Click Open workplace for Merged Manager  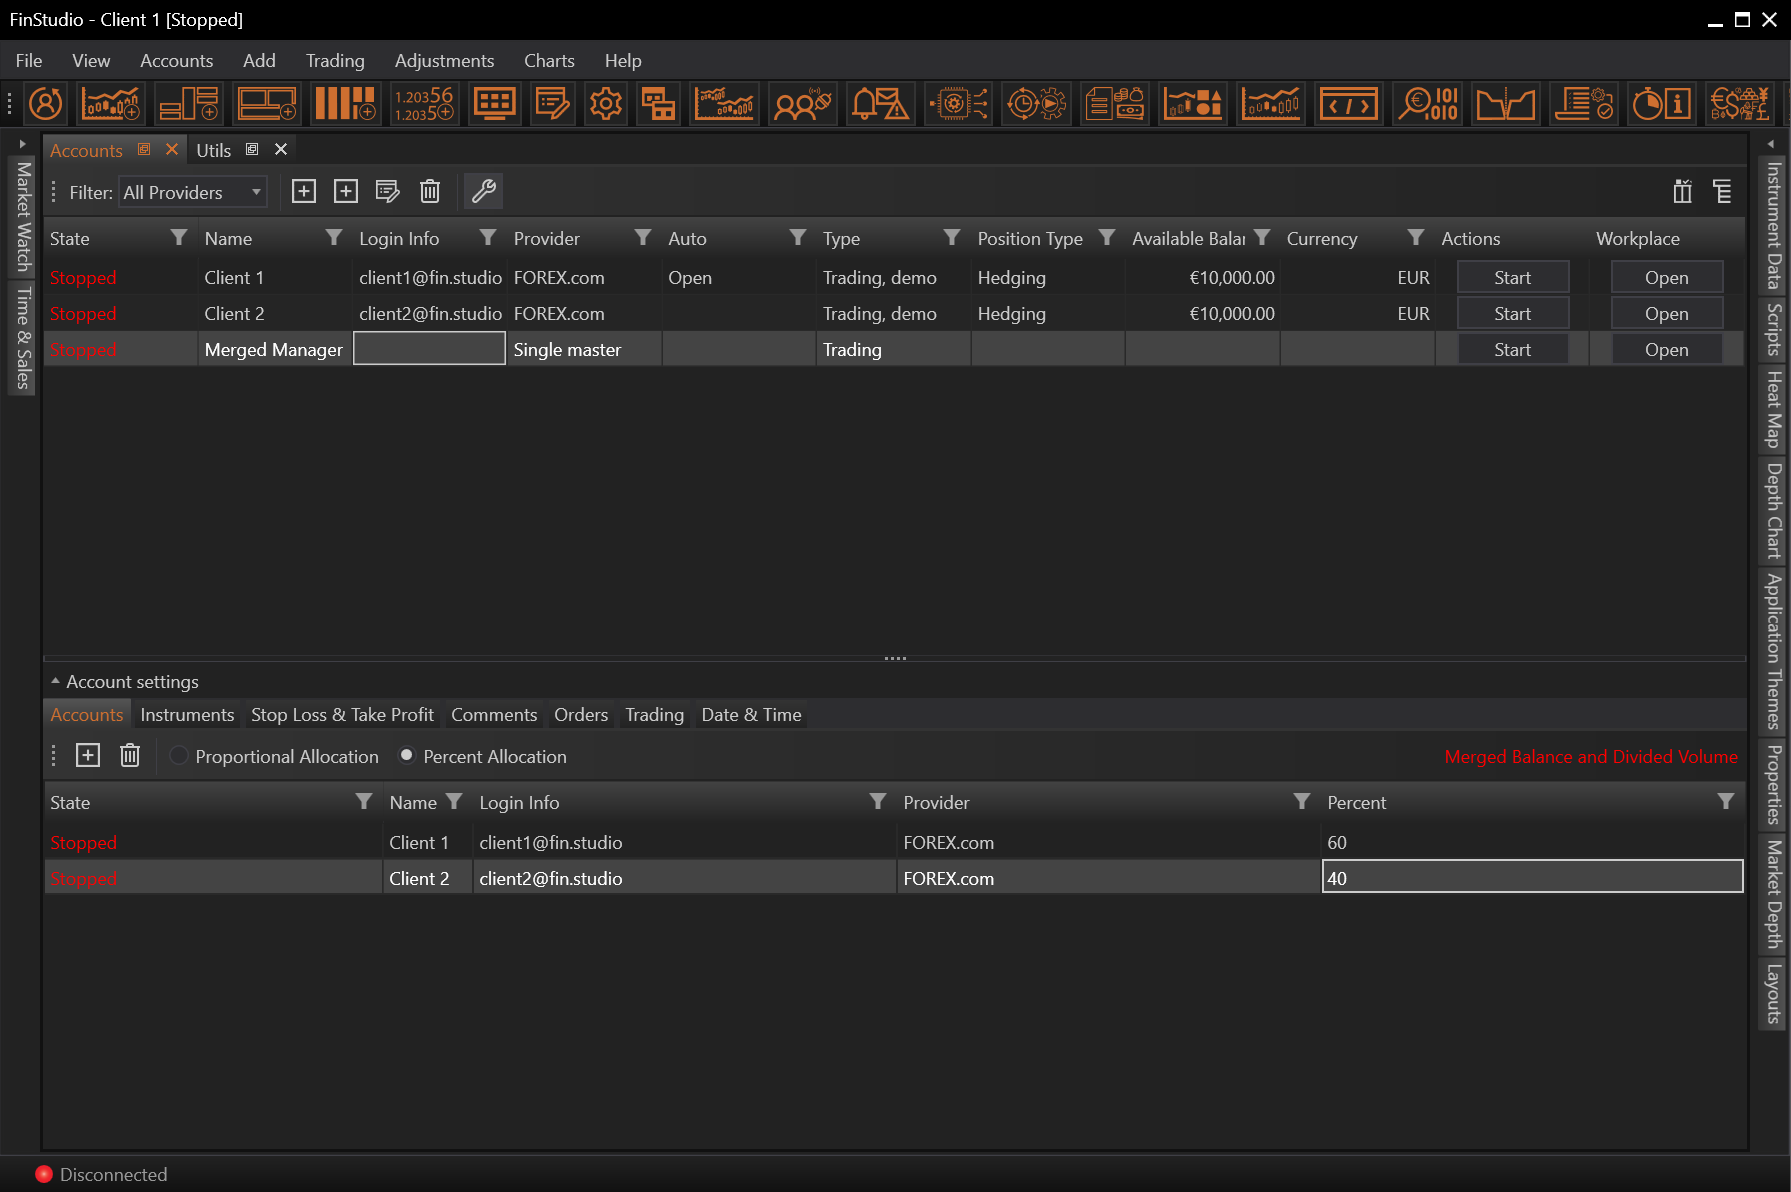pyautogui.click(x=1666, y=350)
